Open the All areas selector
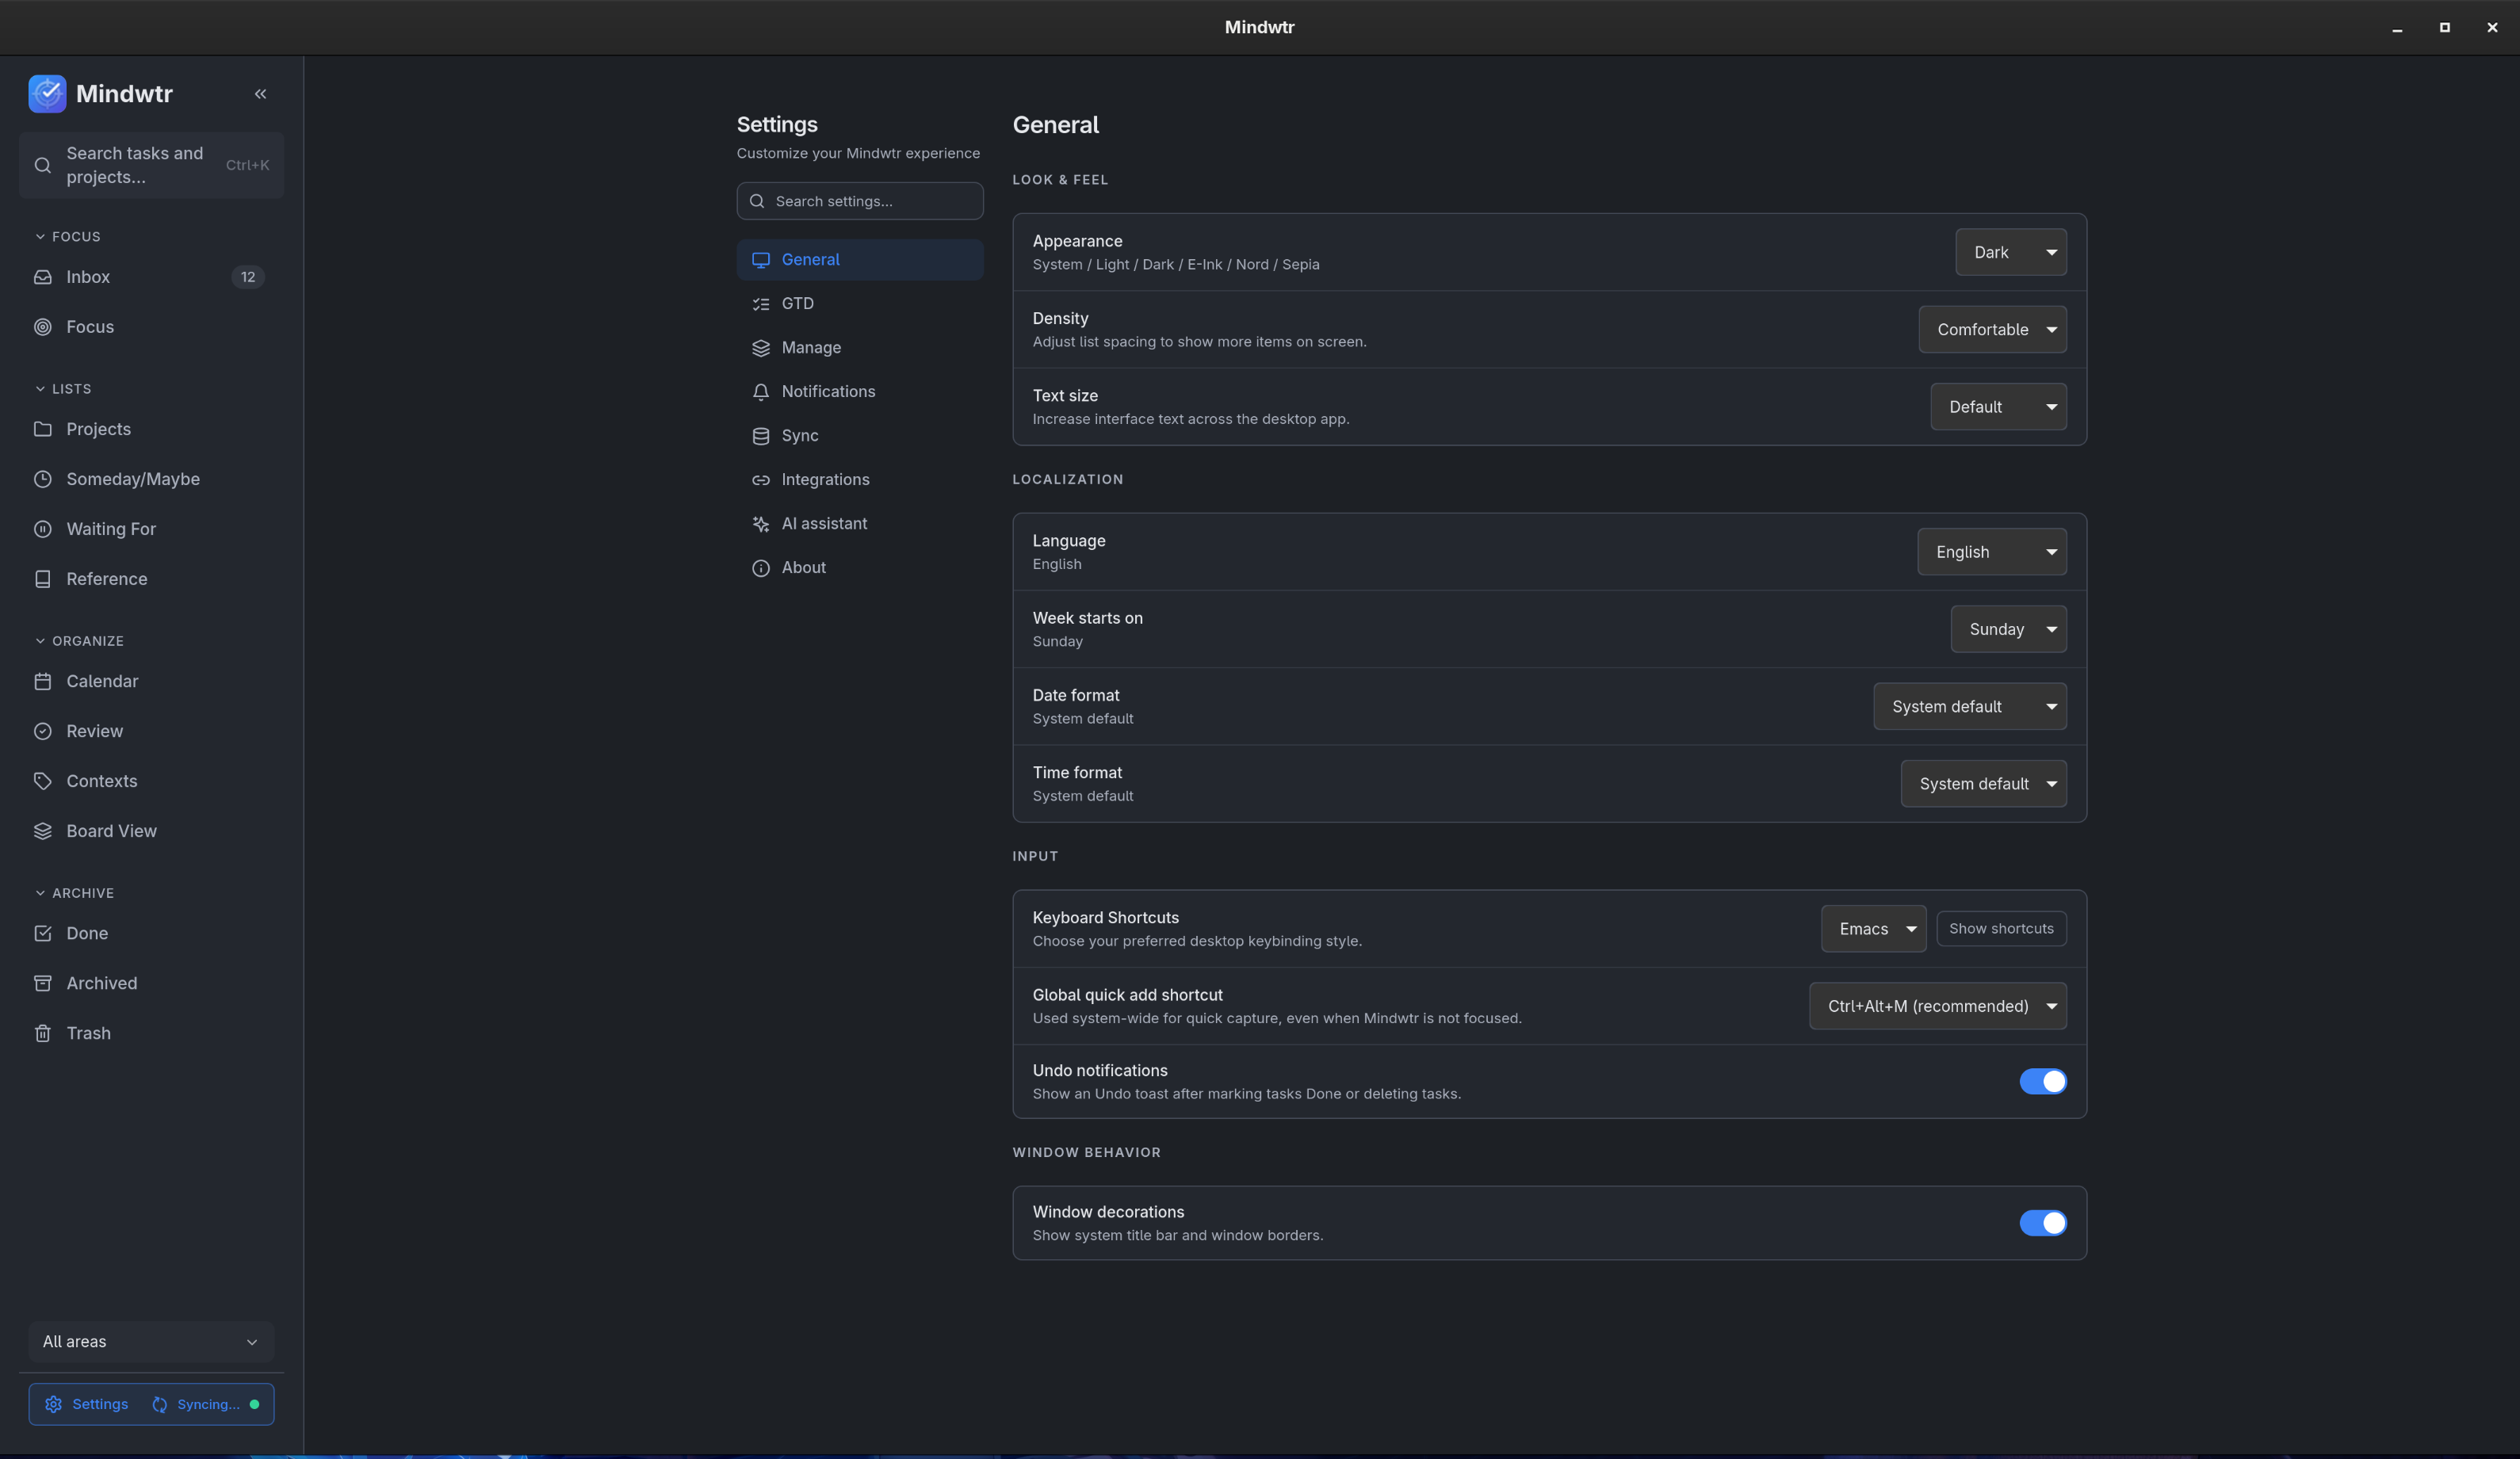This screenshot has height=1459, width=2520. point(151,1341)
